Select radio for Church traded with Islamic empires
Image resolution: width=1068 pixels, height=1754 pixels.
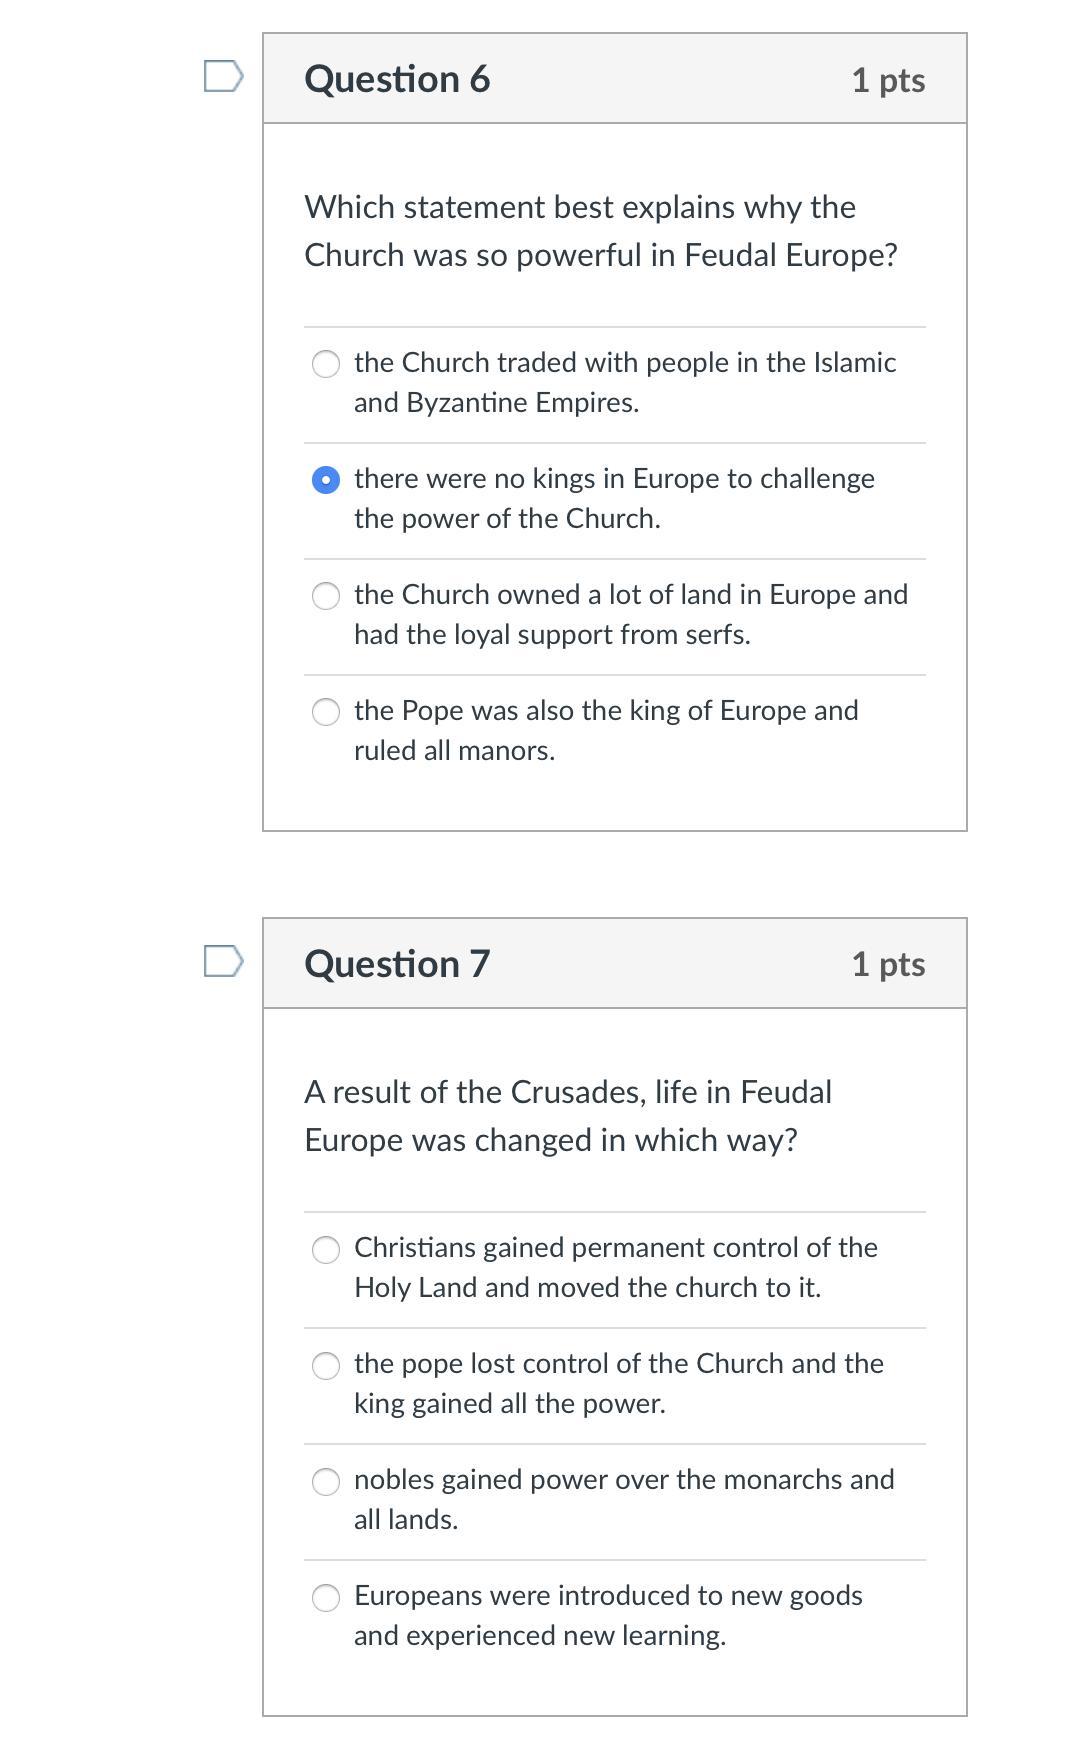(x=326, y=364)
